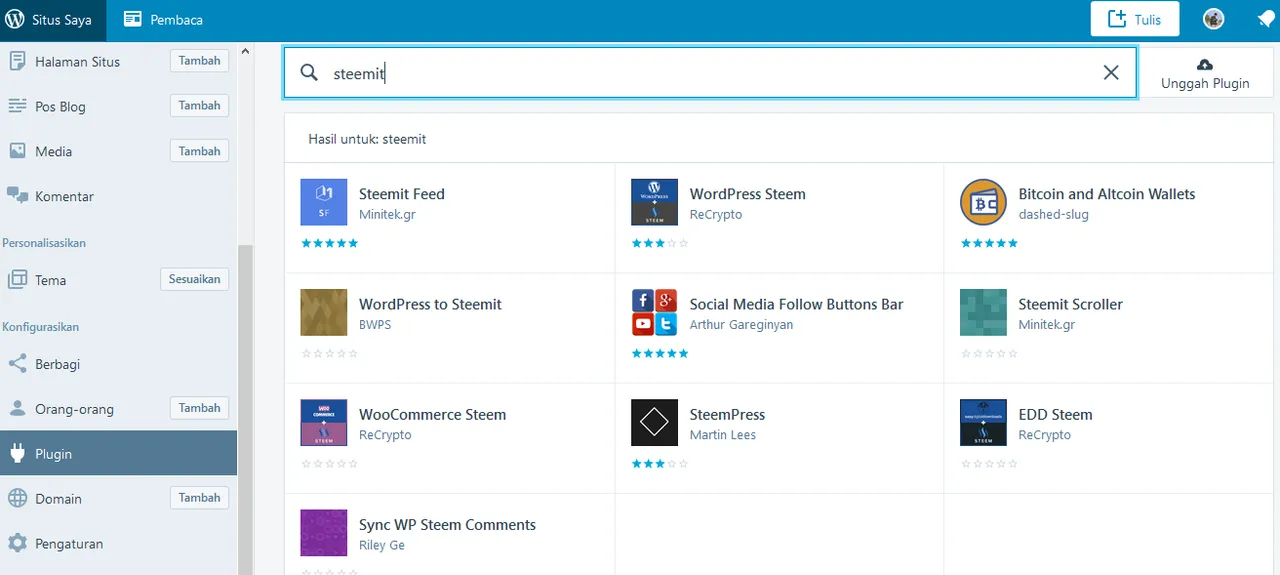Click the sidebar vertical scrollbar
1280x575 pixels.
(x=245, y=410)
